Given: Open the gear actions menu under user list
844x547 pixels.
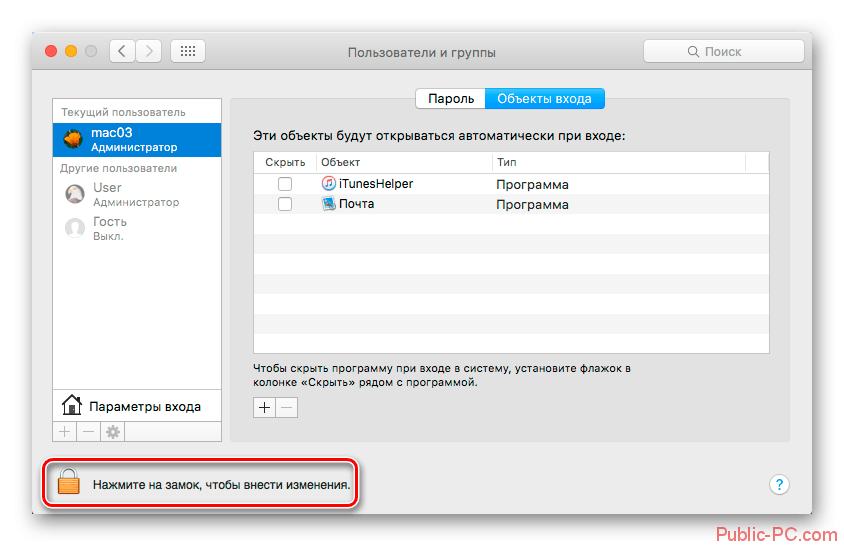Looking at the screenshot, I should 113,432.
